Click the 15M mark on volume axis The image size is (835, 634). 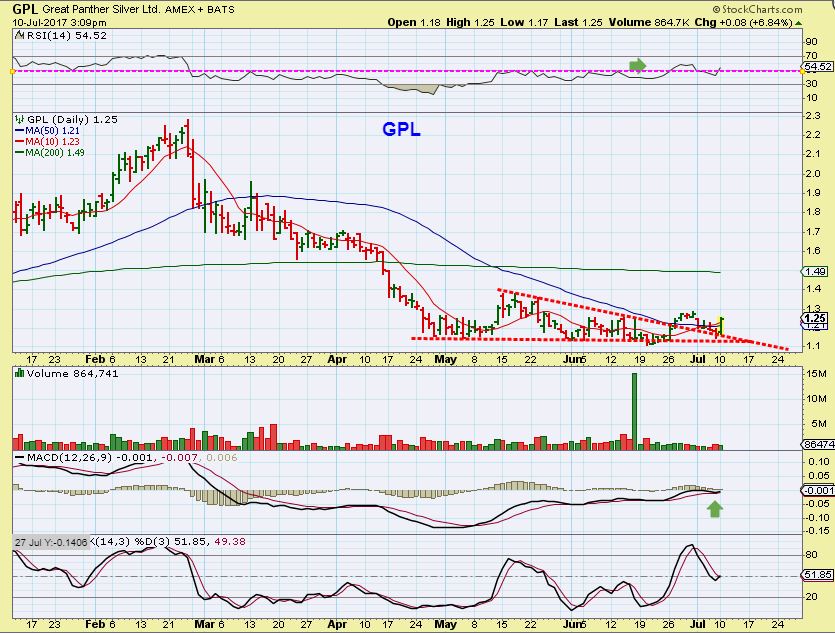[x=816, y=374]
